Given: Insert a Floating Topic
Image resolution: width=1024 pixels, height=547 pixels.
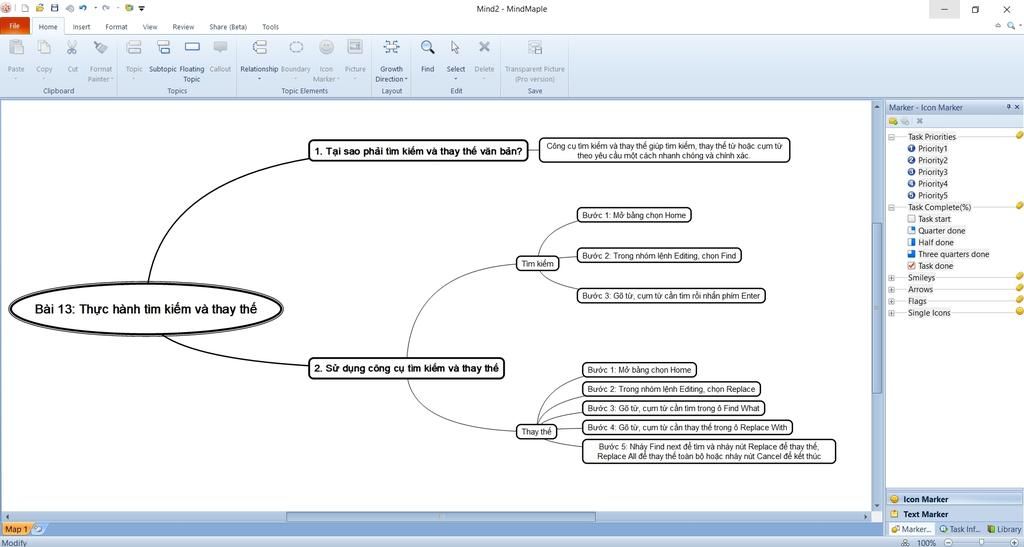Looking at the screenshot, I should [192, 48].
